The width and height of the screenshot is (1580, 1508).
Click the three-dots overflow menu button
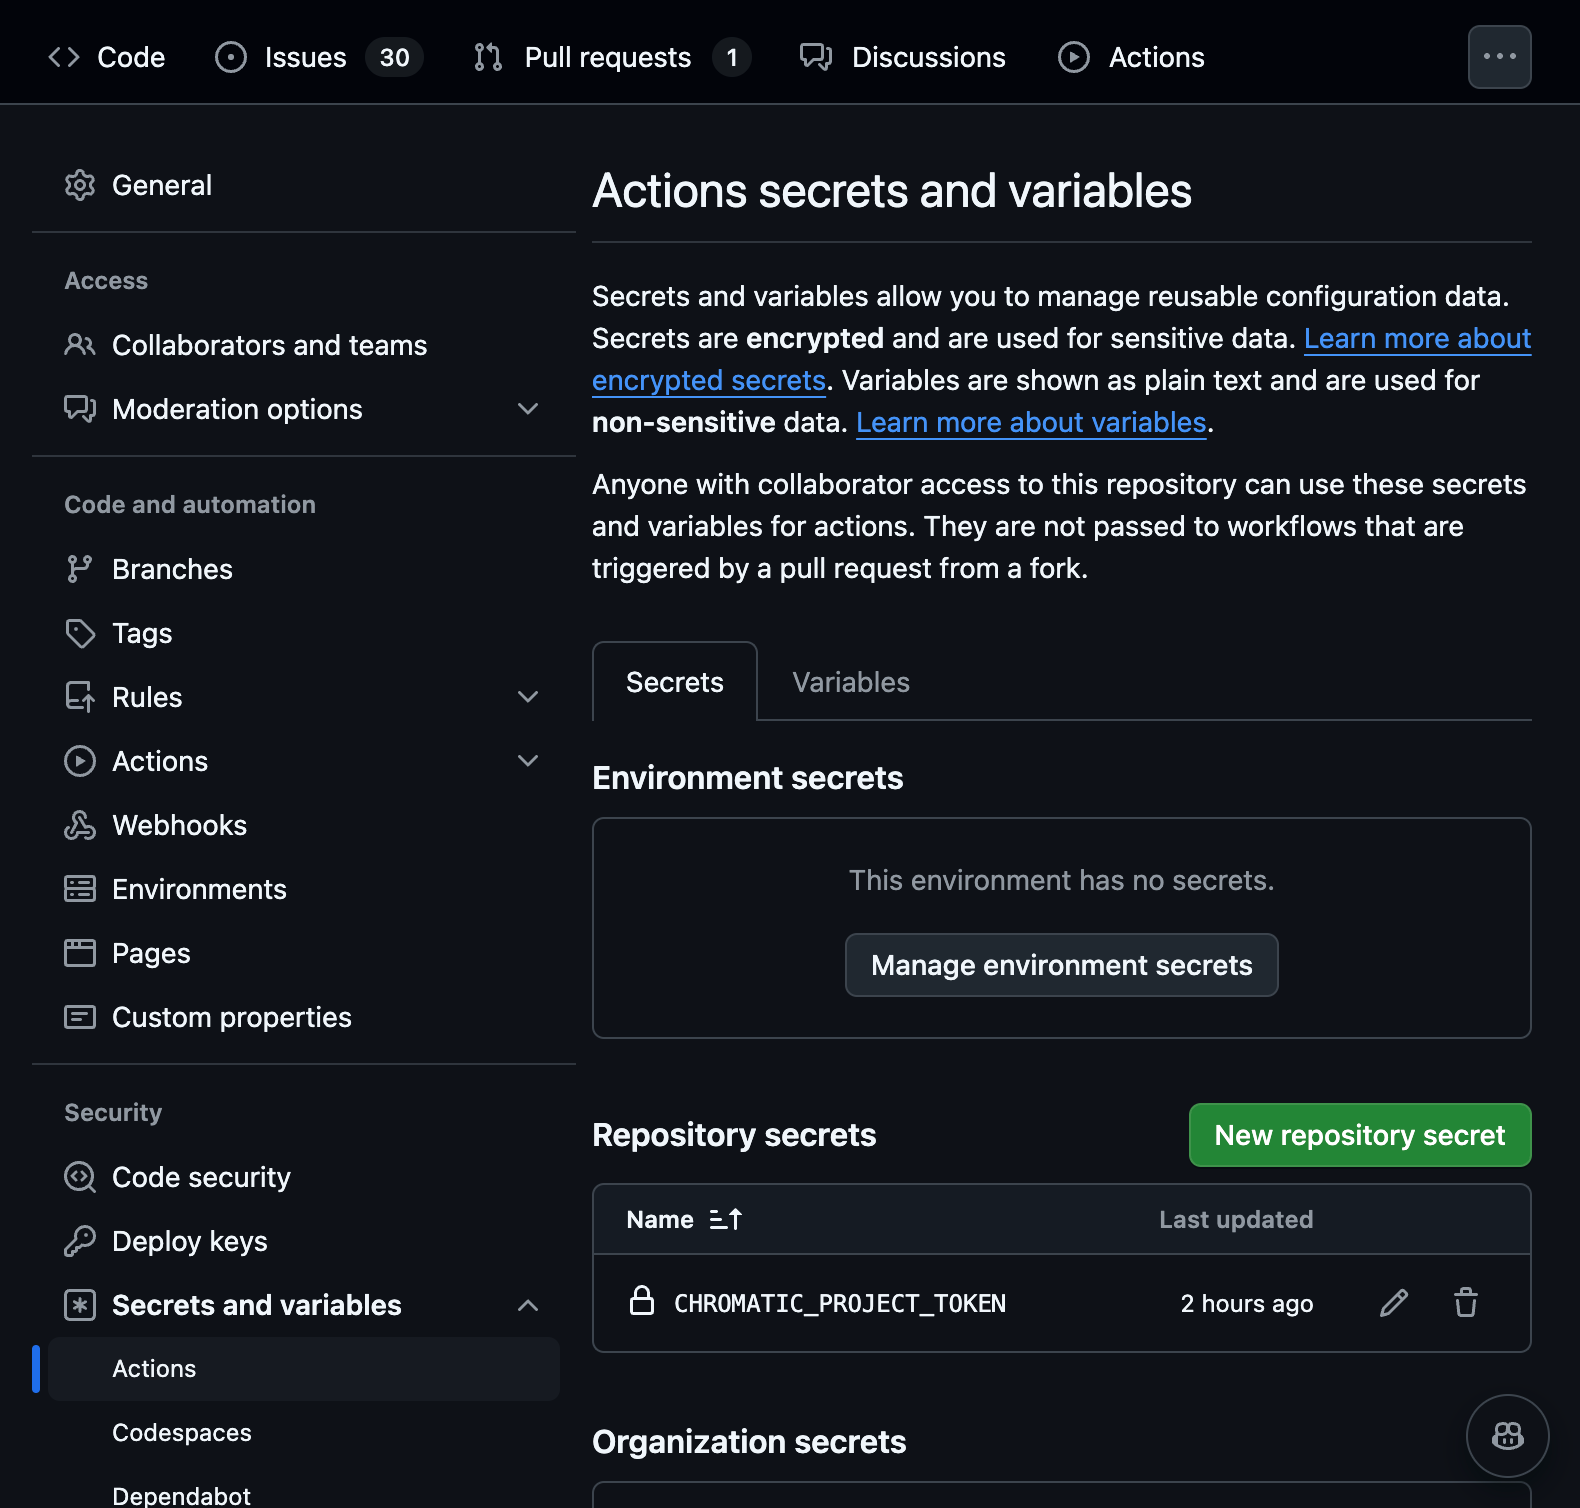coord(1500,57)
